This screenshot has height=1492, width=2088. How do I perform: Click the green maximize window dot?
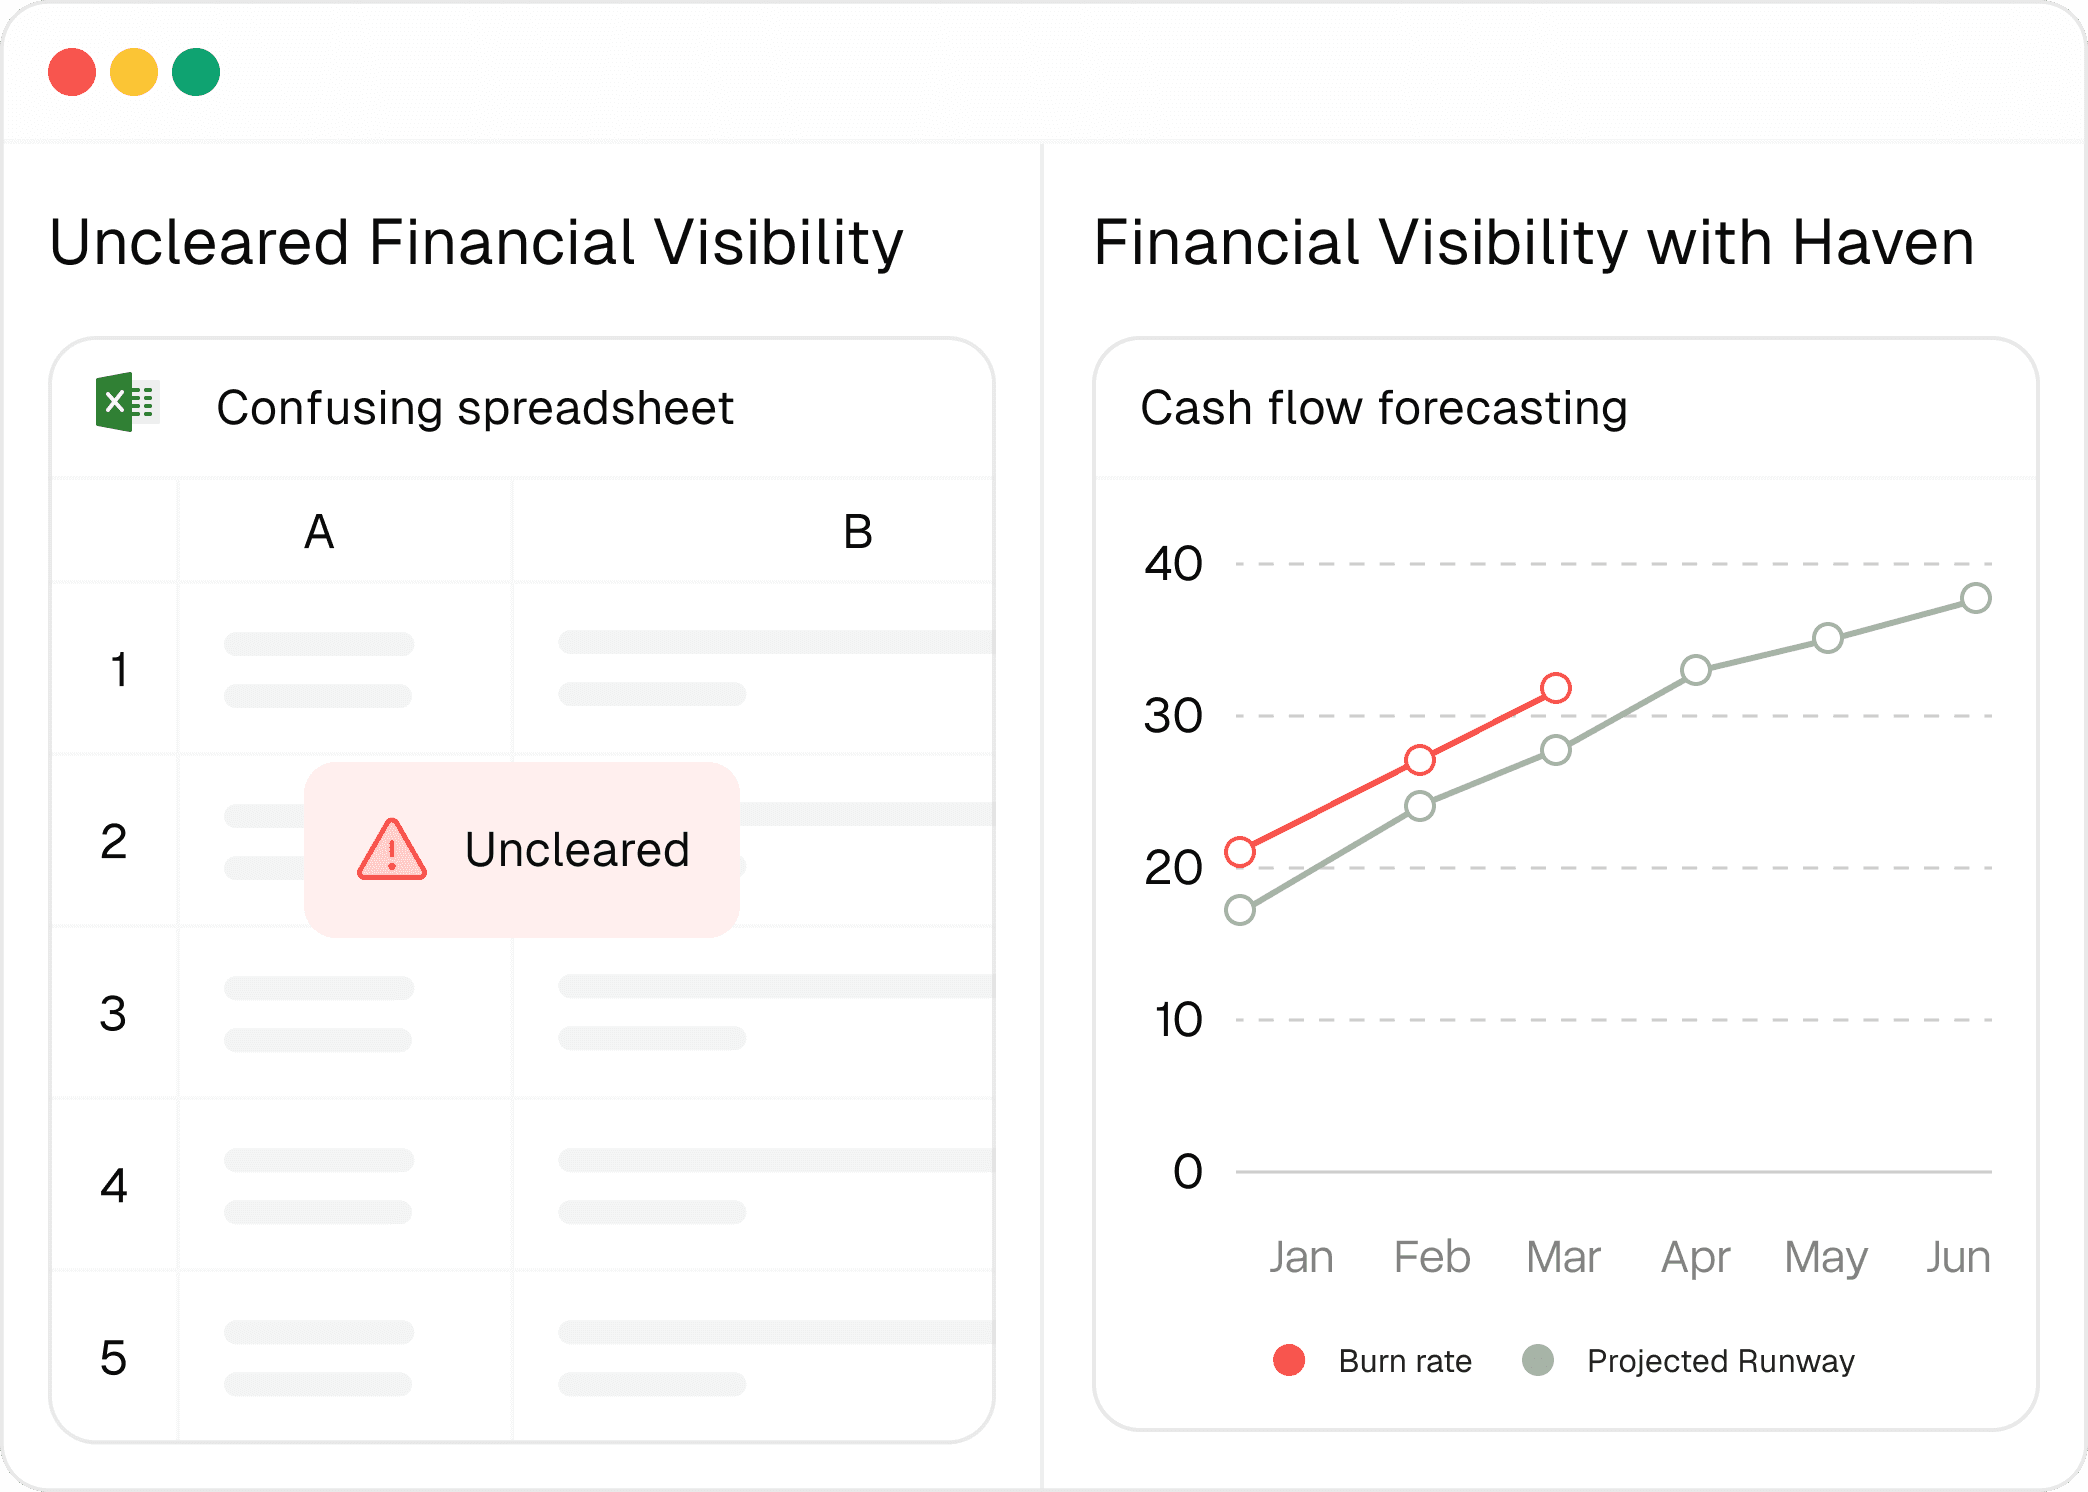[x=196, y=72]
